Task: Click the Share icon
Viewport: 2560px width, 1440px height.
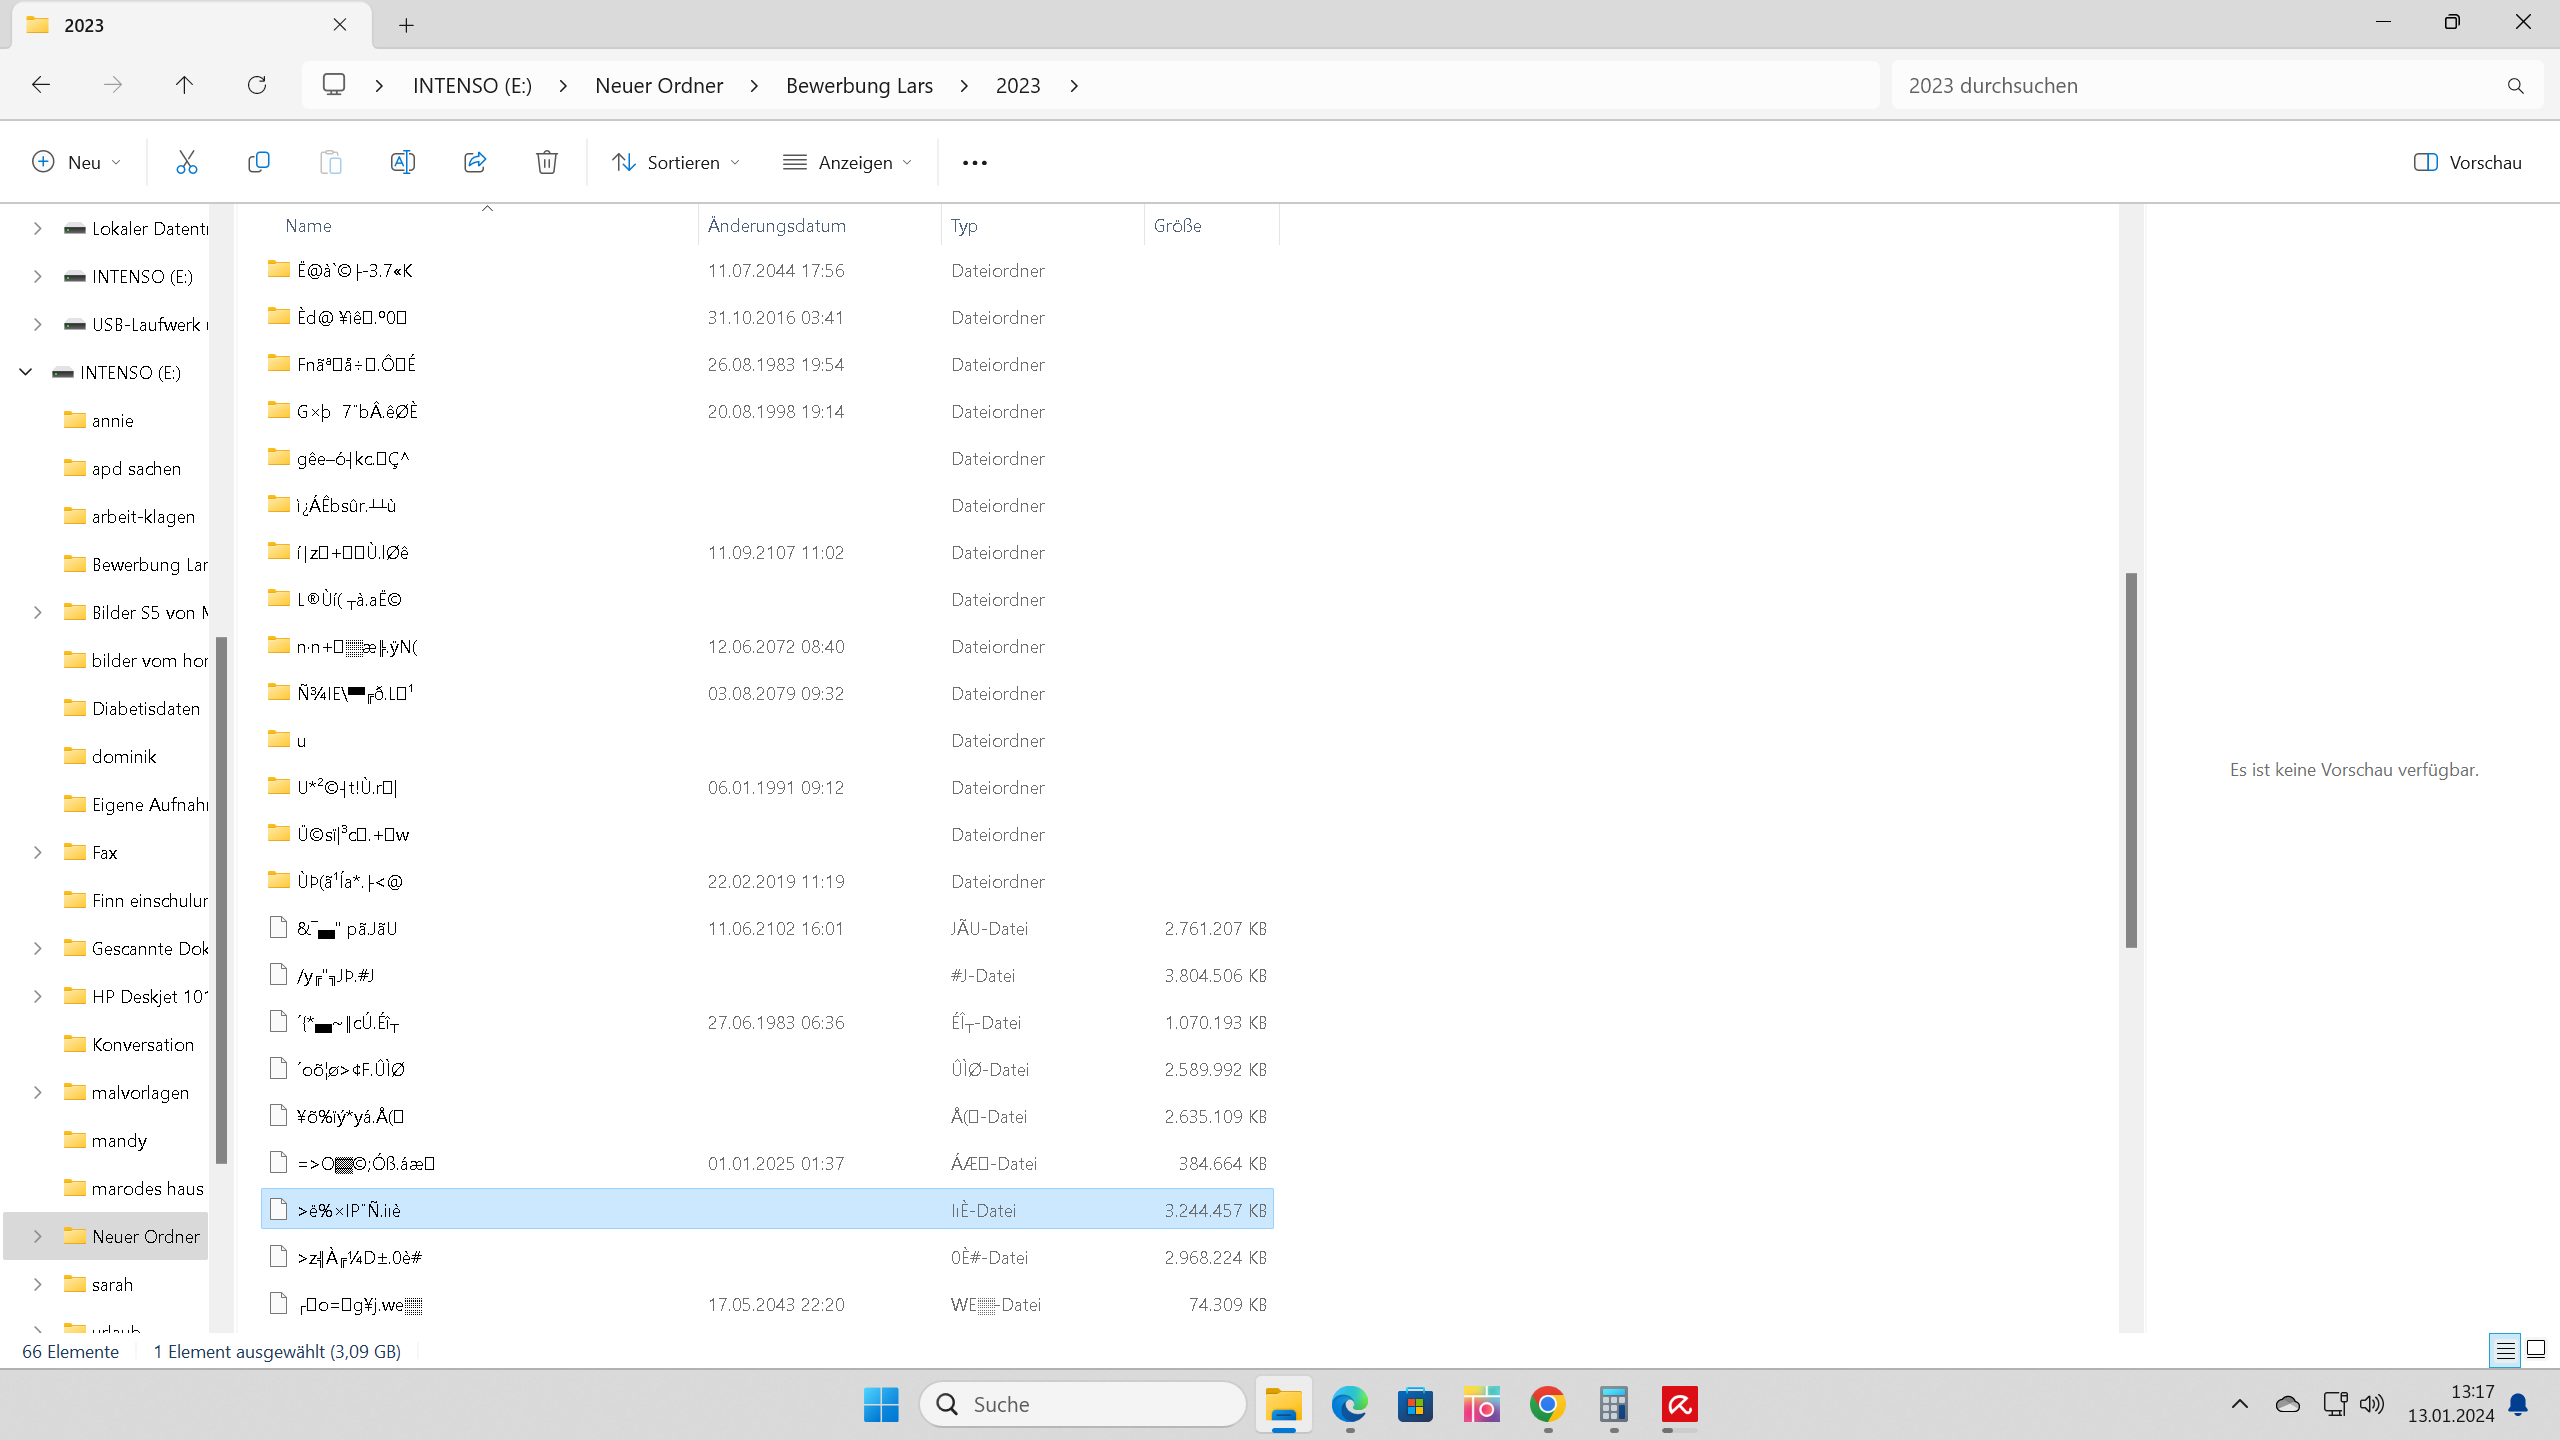Action: tap(474, 162)
